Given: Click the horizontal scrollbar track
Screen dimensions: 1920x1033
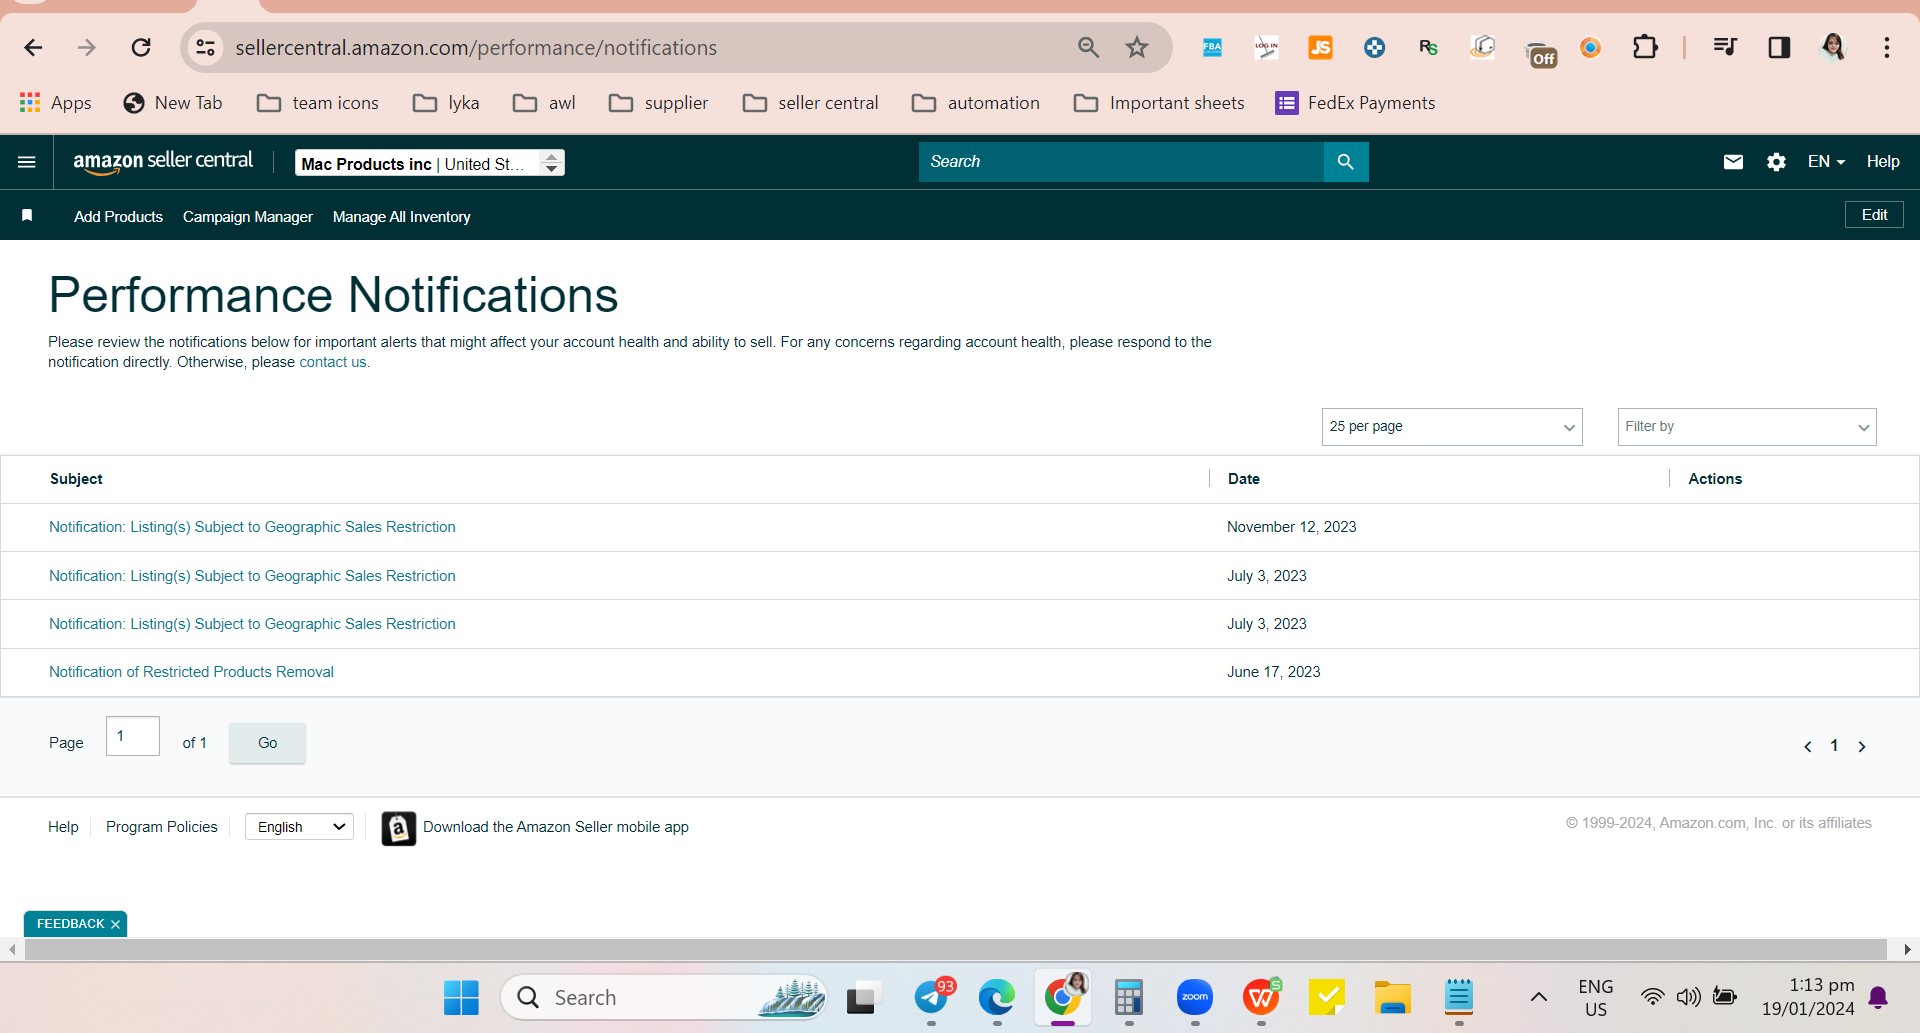Looking at the screenshot, I should (x=955, y=949).
